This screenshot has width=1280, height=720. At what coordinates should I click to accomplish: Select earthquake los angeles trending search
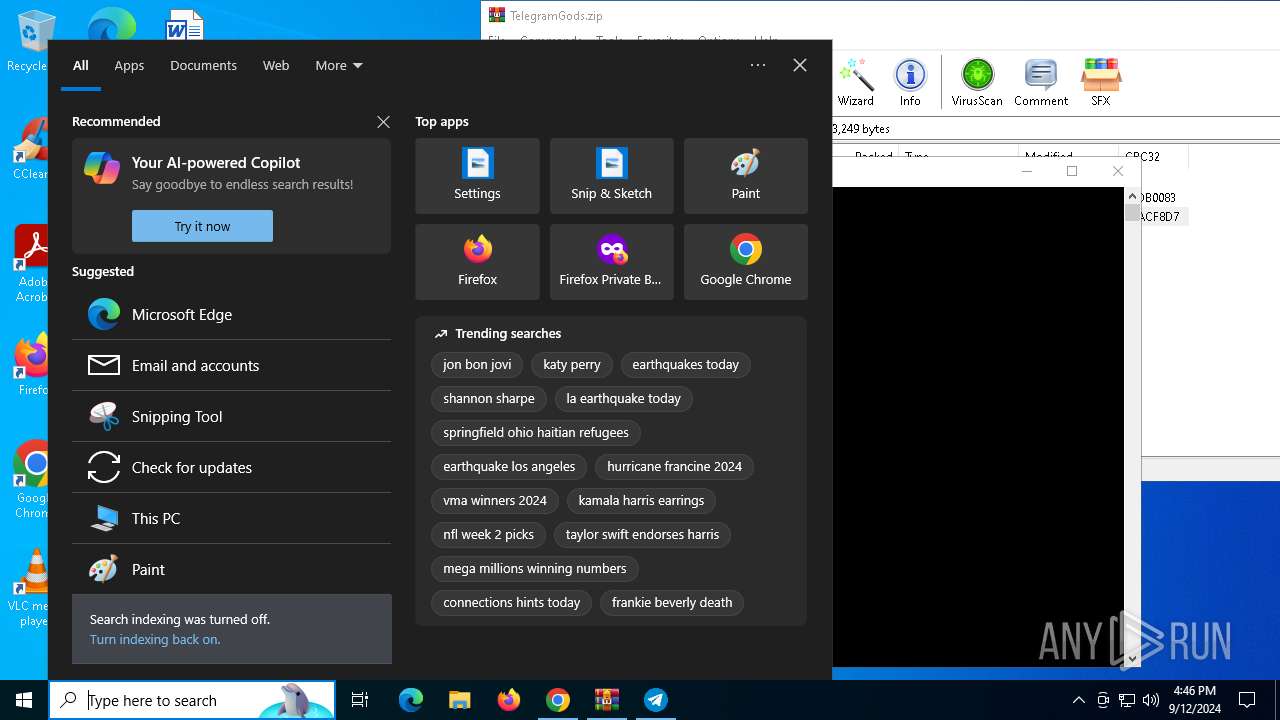point(509,467)
